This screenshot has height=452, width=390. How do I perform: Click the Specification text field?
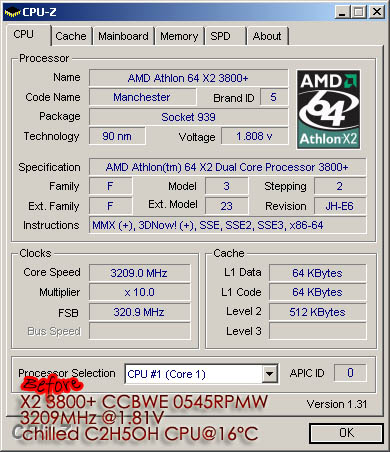(x=227, y=167)
